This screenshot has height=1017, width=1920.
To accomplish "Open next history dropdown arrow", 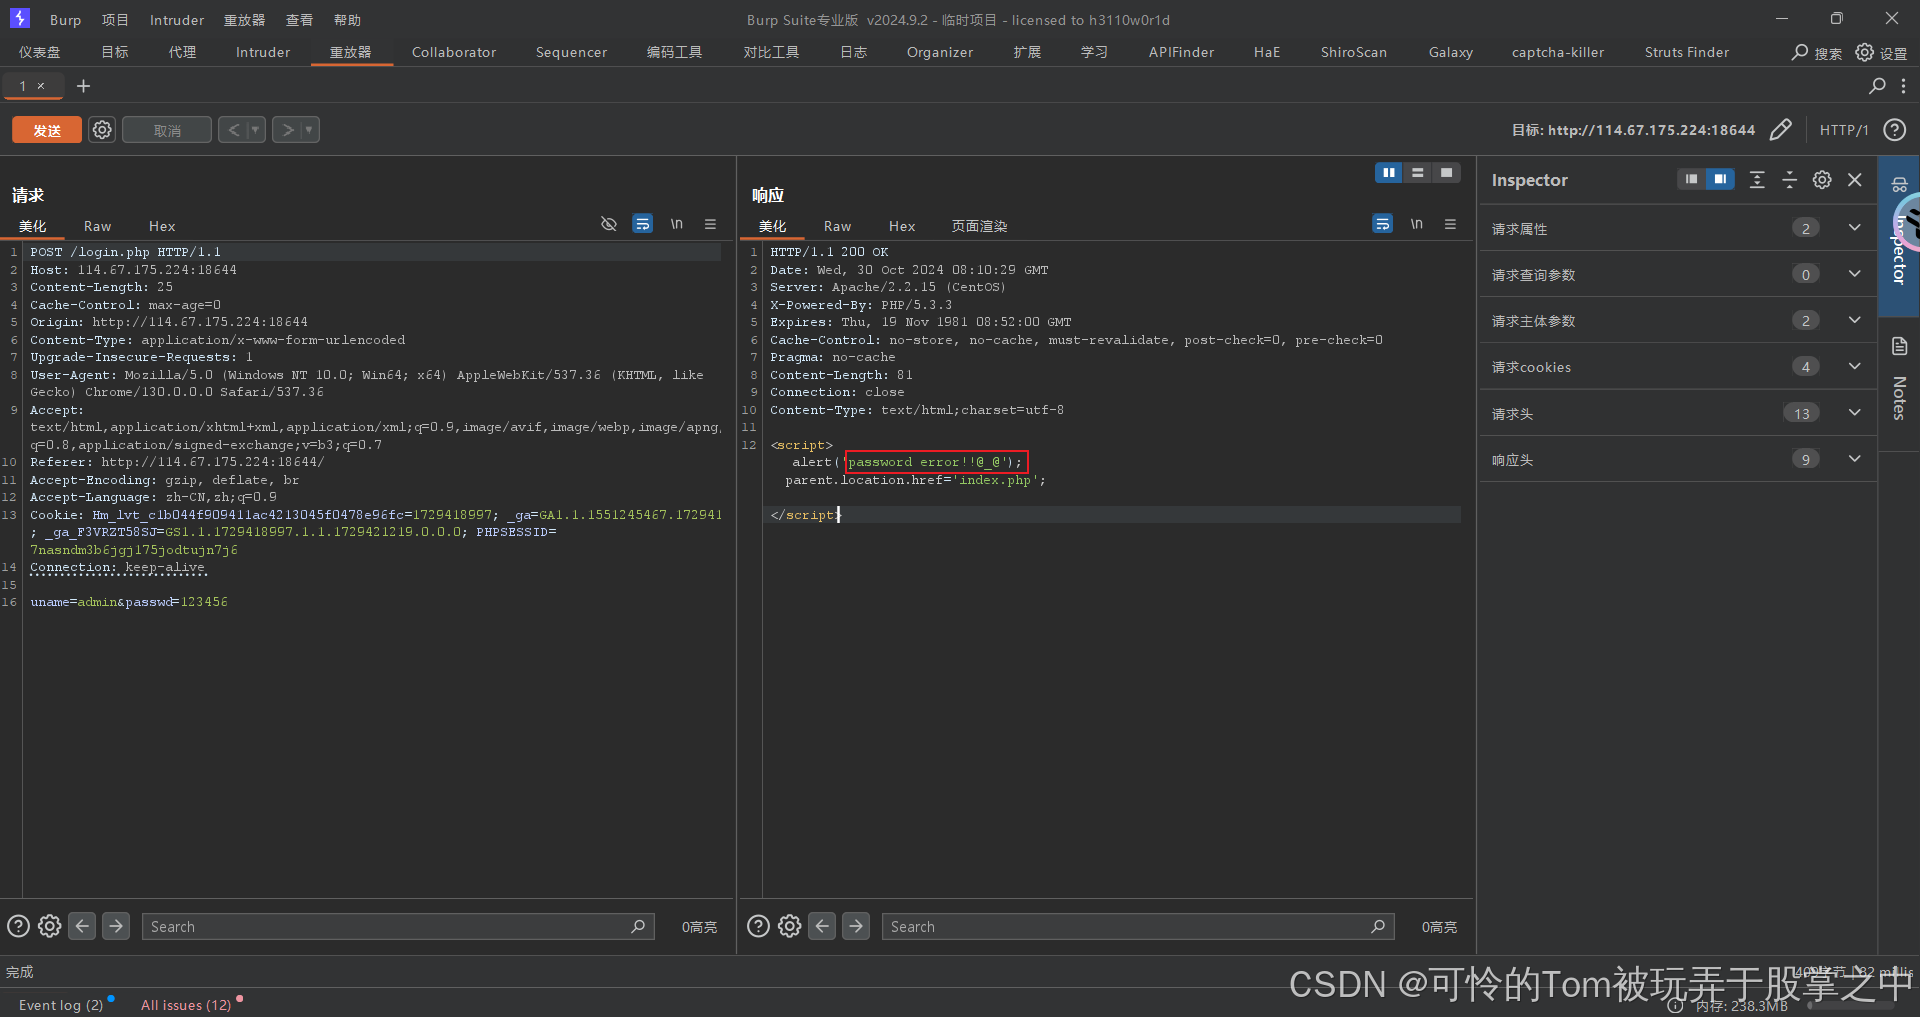I will pos(310,130).
